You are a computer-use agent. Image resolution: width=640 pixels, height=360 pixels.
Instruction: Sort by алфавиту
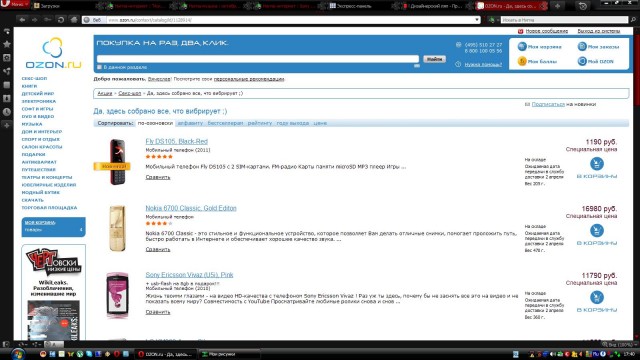pos(190,123)
